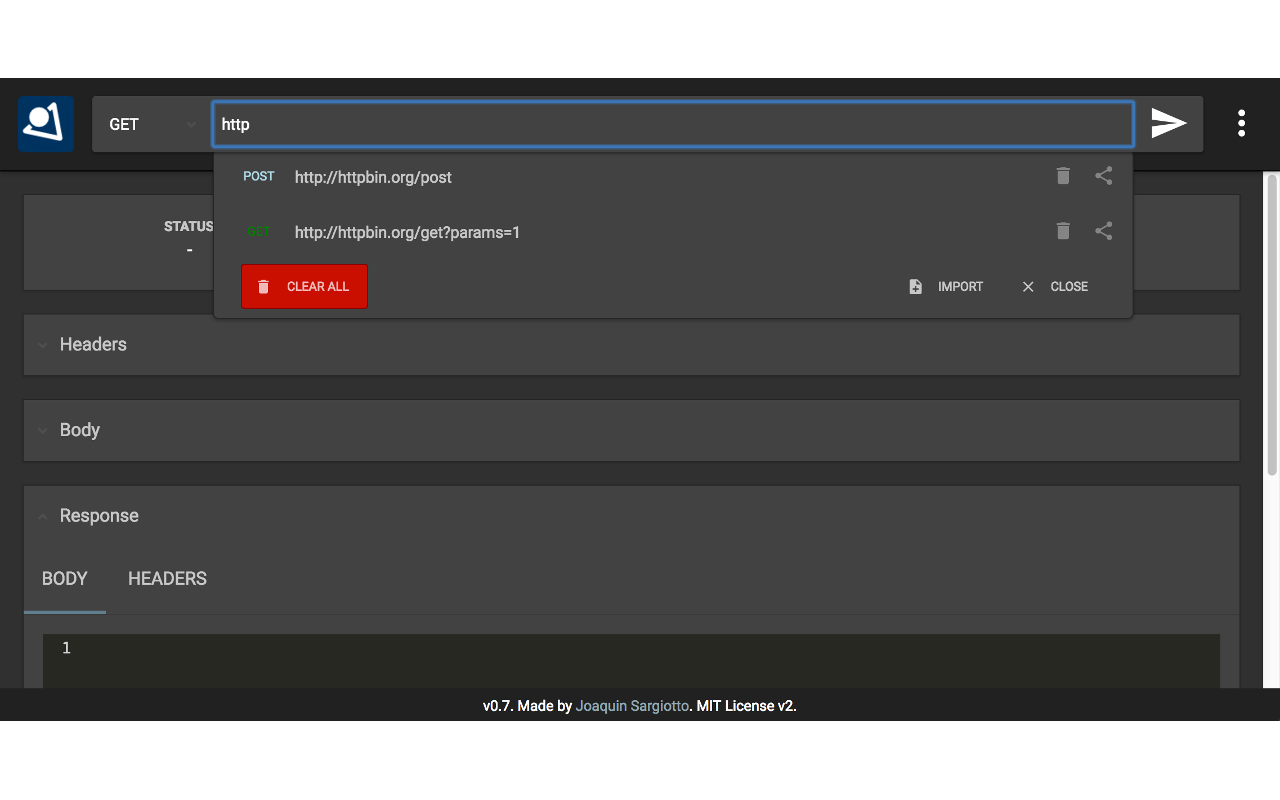
Task: Click inside the URL input field
Action: point(672,124)
